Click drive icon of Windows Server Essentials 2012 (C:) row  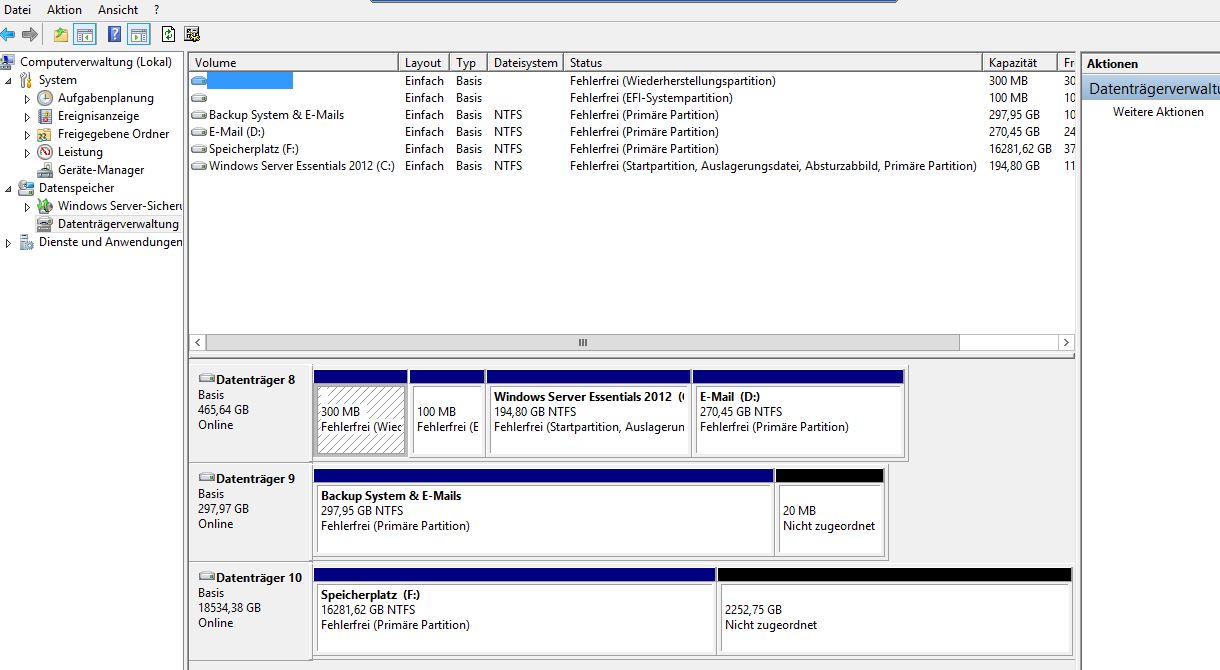tap(199, 166)
